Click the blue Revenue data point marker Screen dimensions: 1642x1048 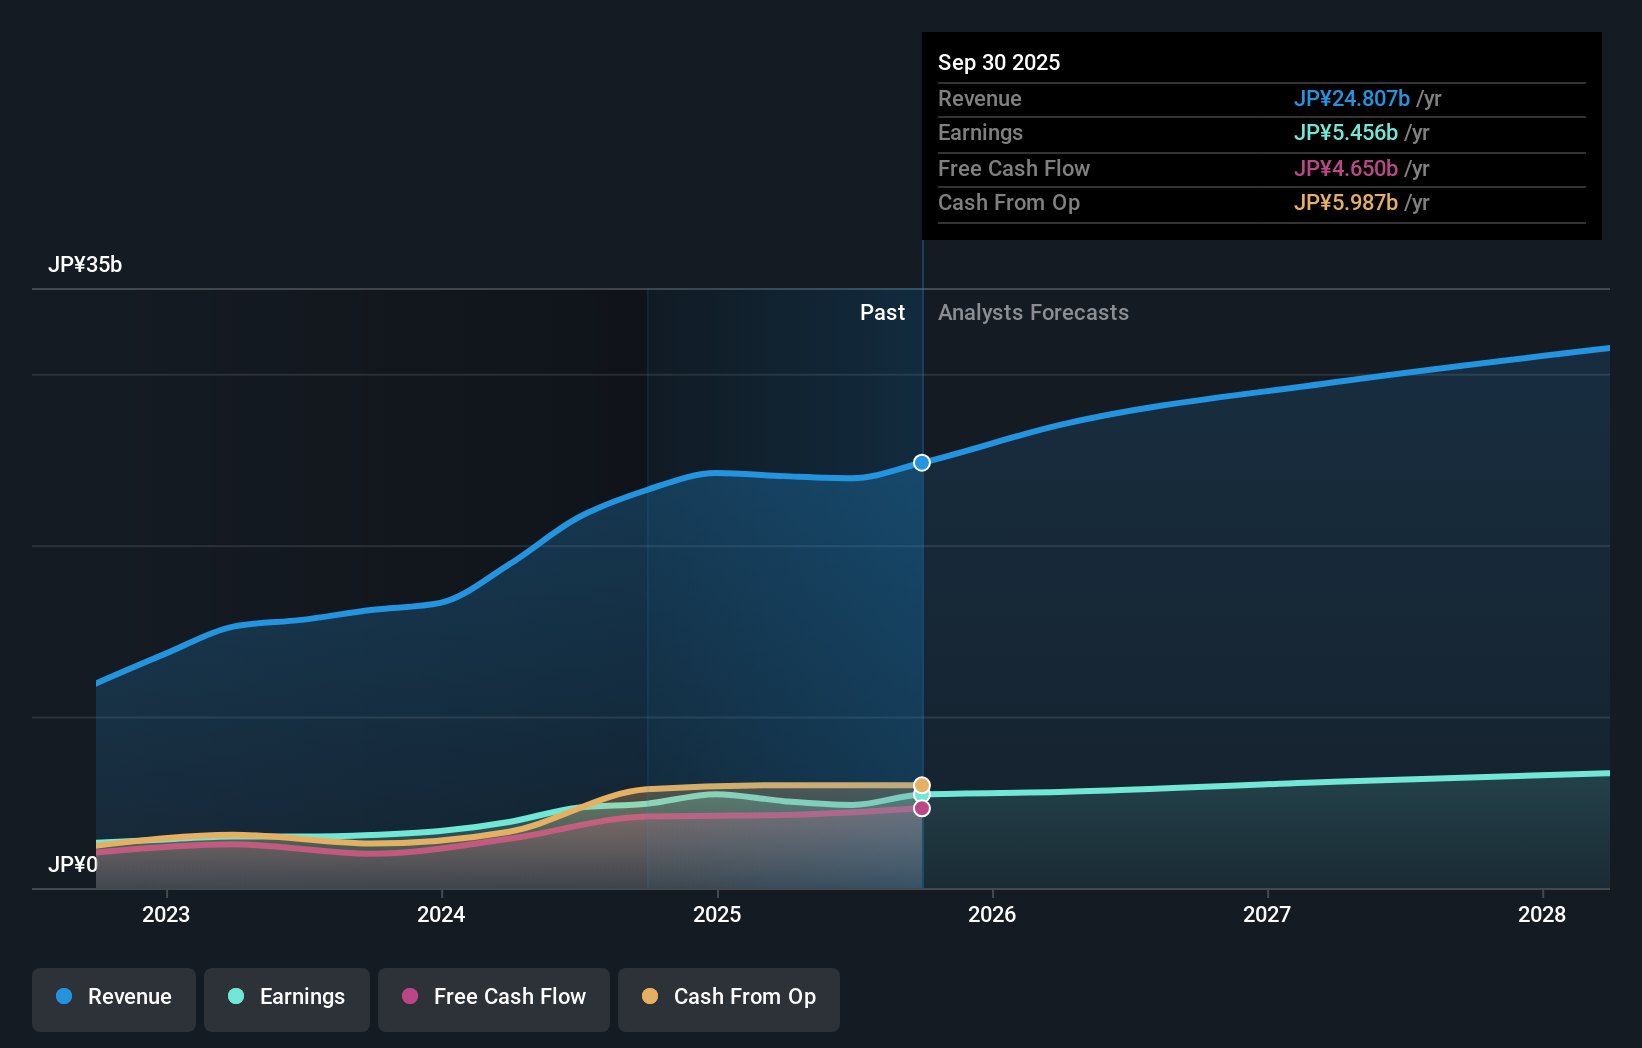(x=921, y=462)
